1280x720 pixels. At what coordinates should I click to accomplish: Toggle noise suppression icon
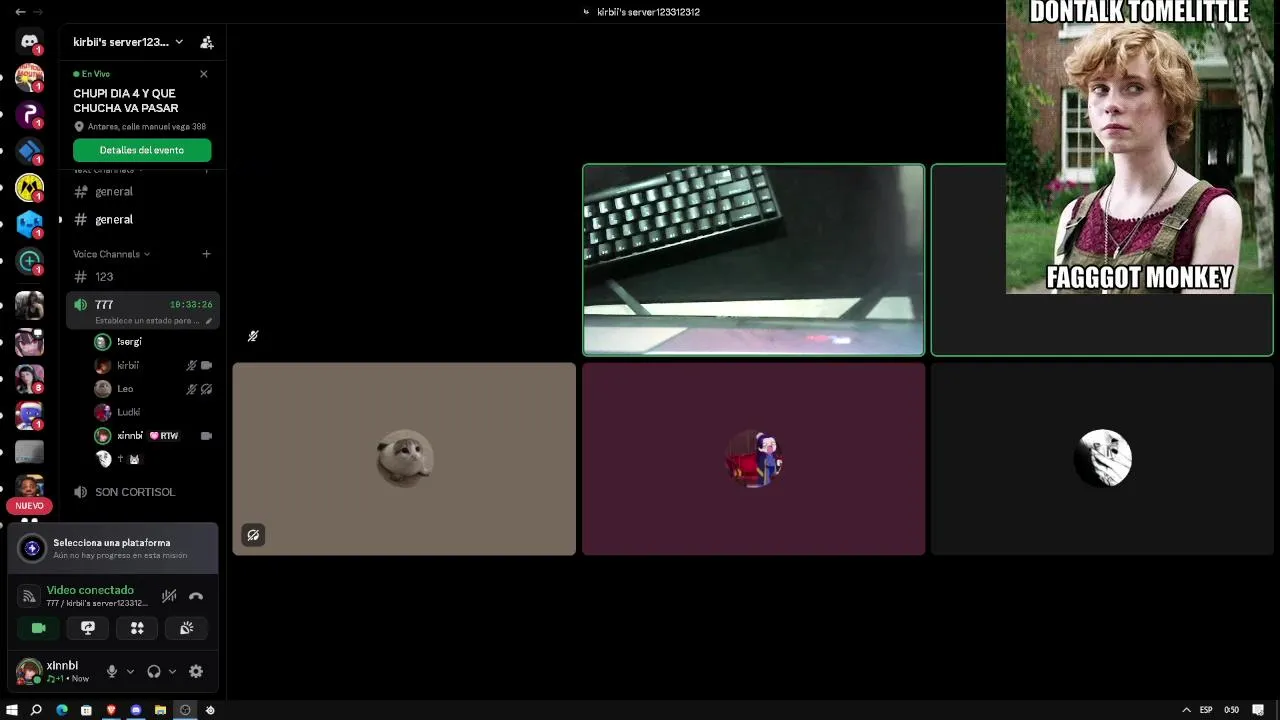click(169, 596)
